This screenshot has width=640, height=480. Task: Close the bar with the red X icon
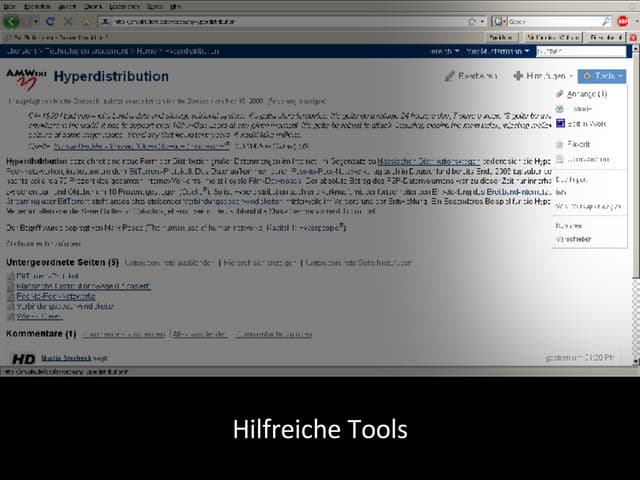pos(633,38)
